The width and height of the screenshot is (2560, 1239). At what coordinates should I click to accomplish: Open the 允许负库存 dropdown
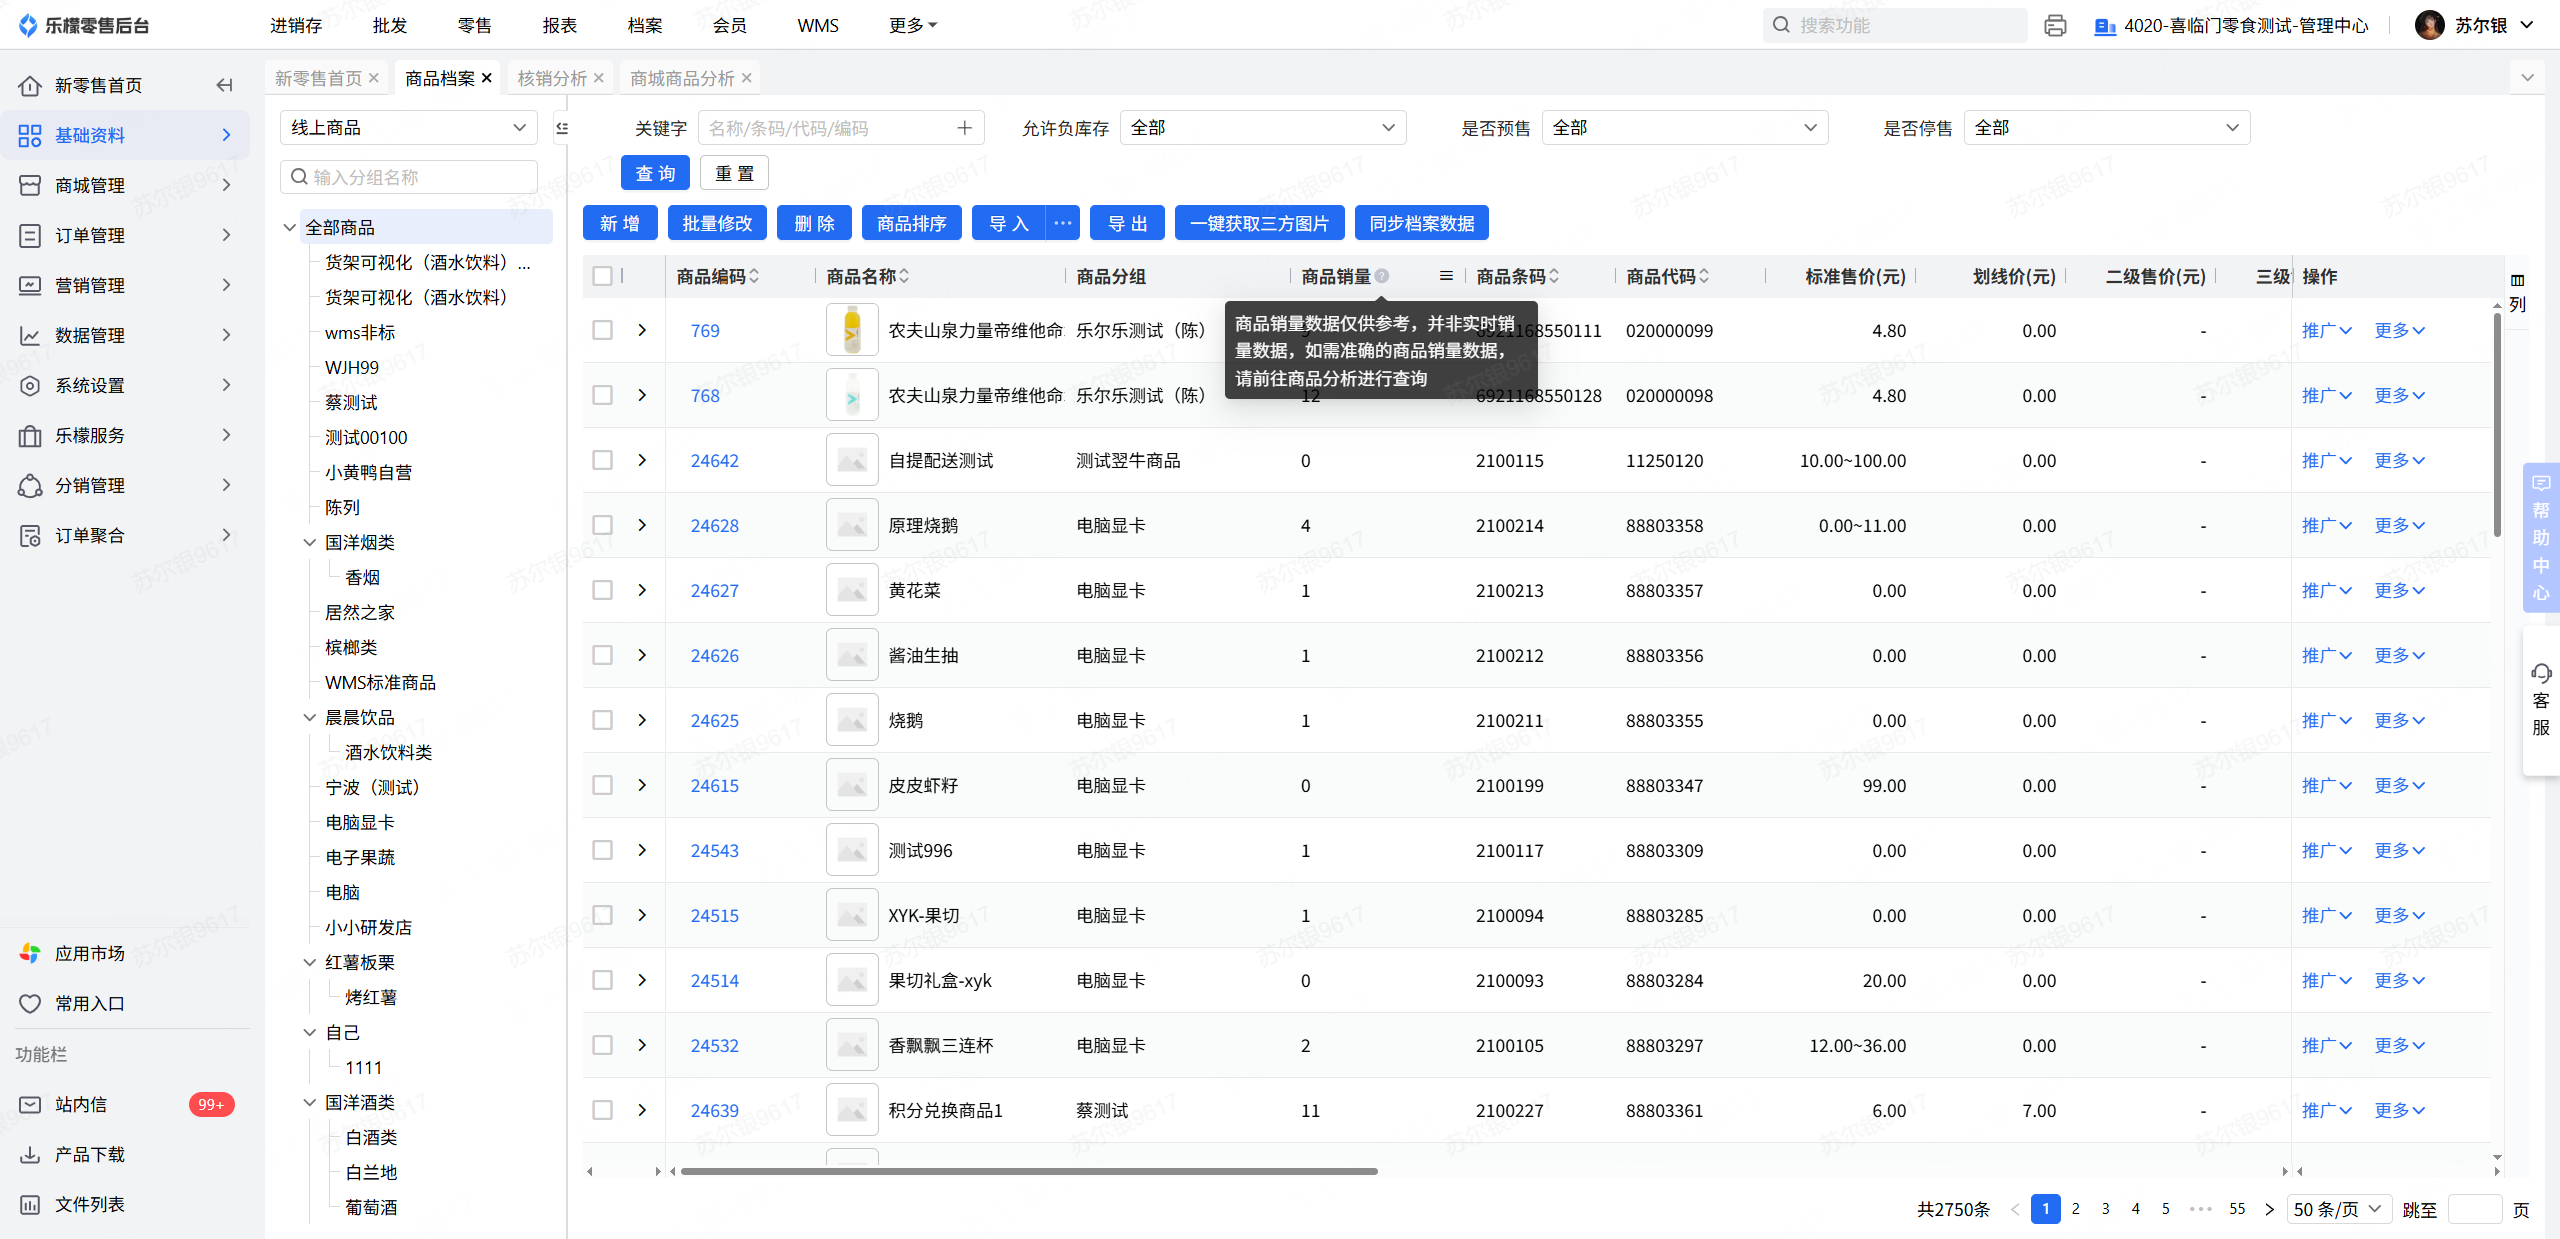(x=1262, y=128)
